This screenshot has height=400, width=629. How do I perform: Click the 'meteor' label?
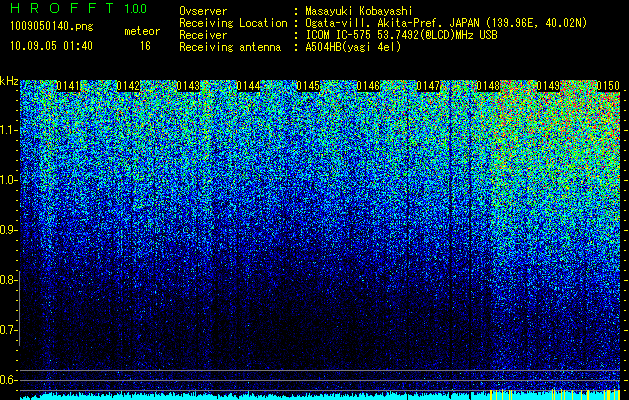click(142, 31)
